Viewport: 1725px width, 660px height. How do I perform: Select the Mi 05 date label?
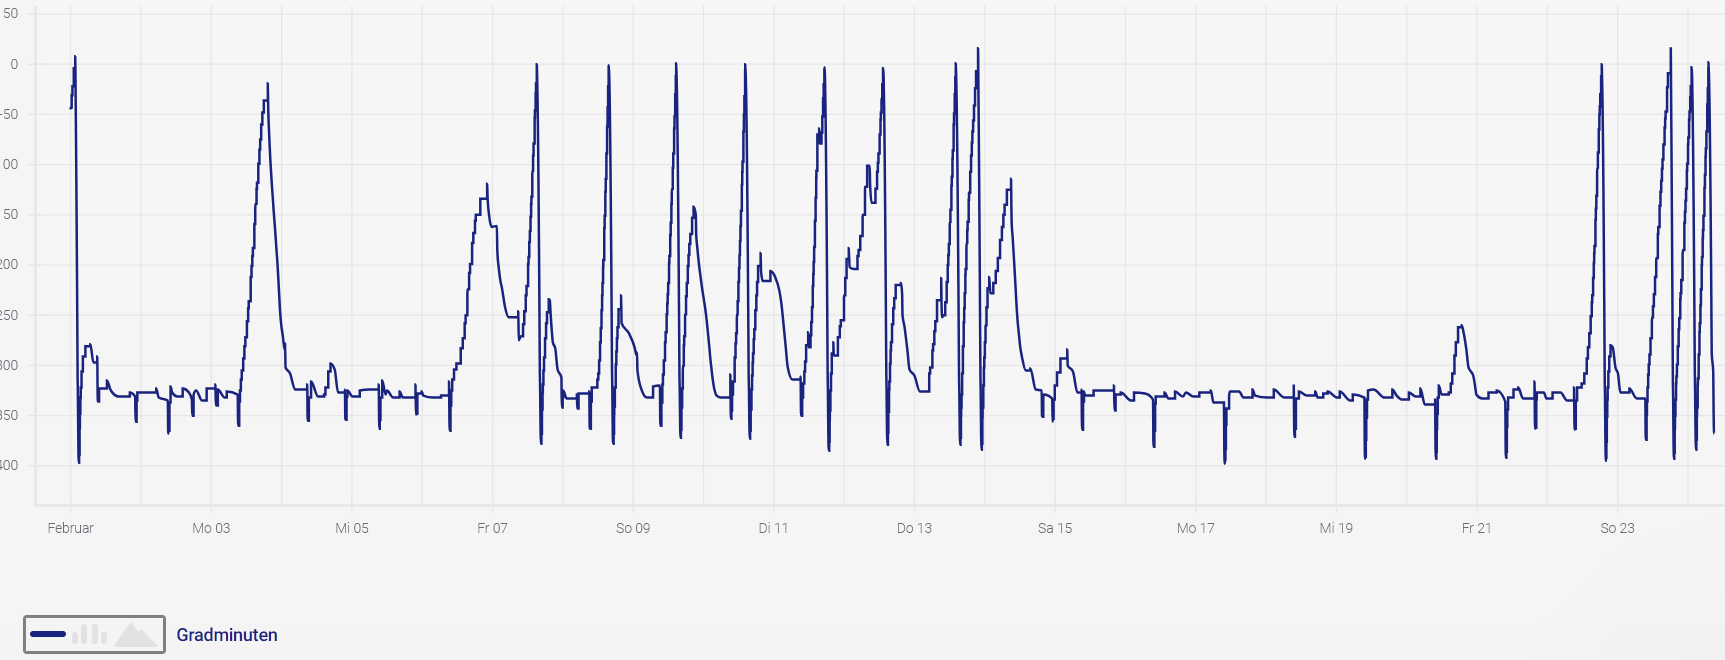coord(352,528)
